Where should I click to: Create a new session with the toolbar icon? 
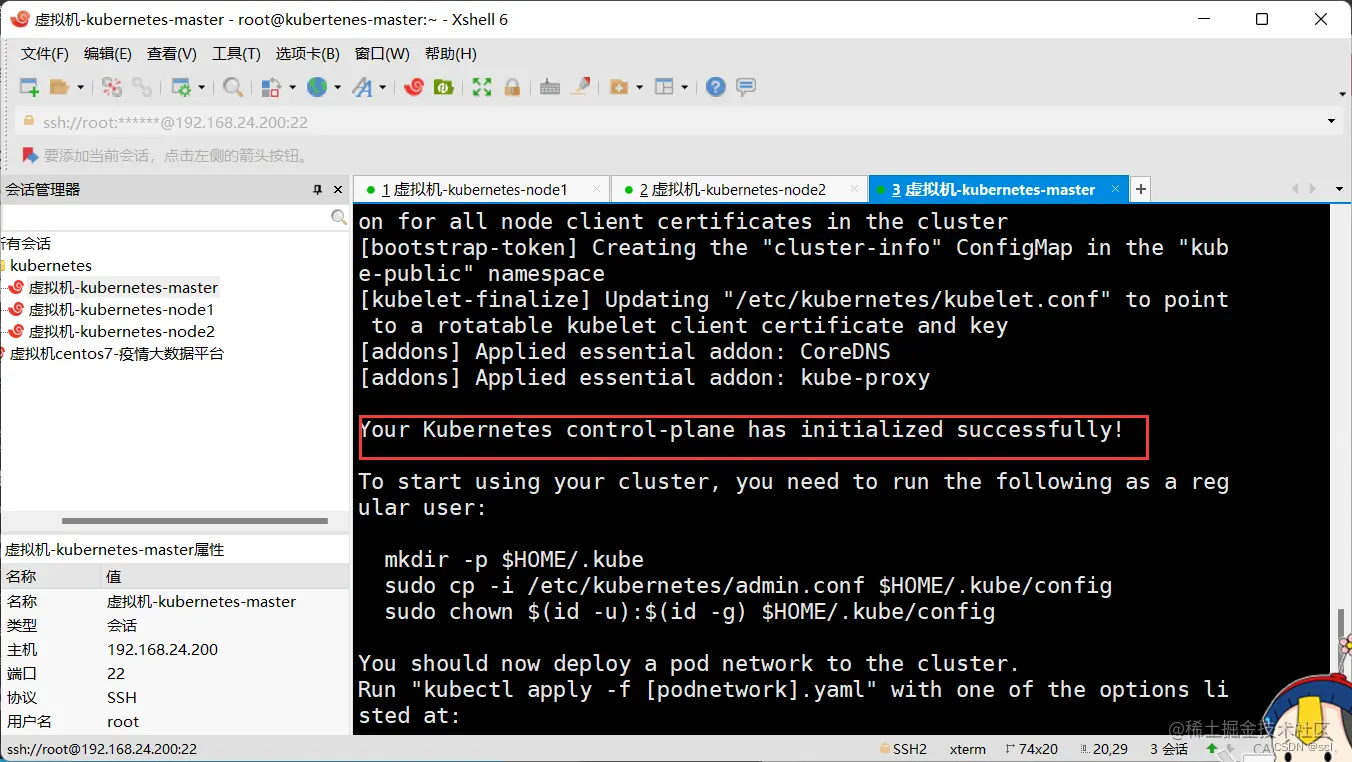(x=30, y=88)
